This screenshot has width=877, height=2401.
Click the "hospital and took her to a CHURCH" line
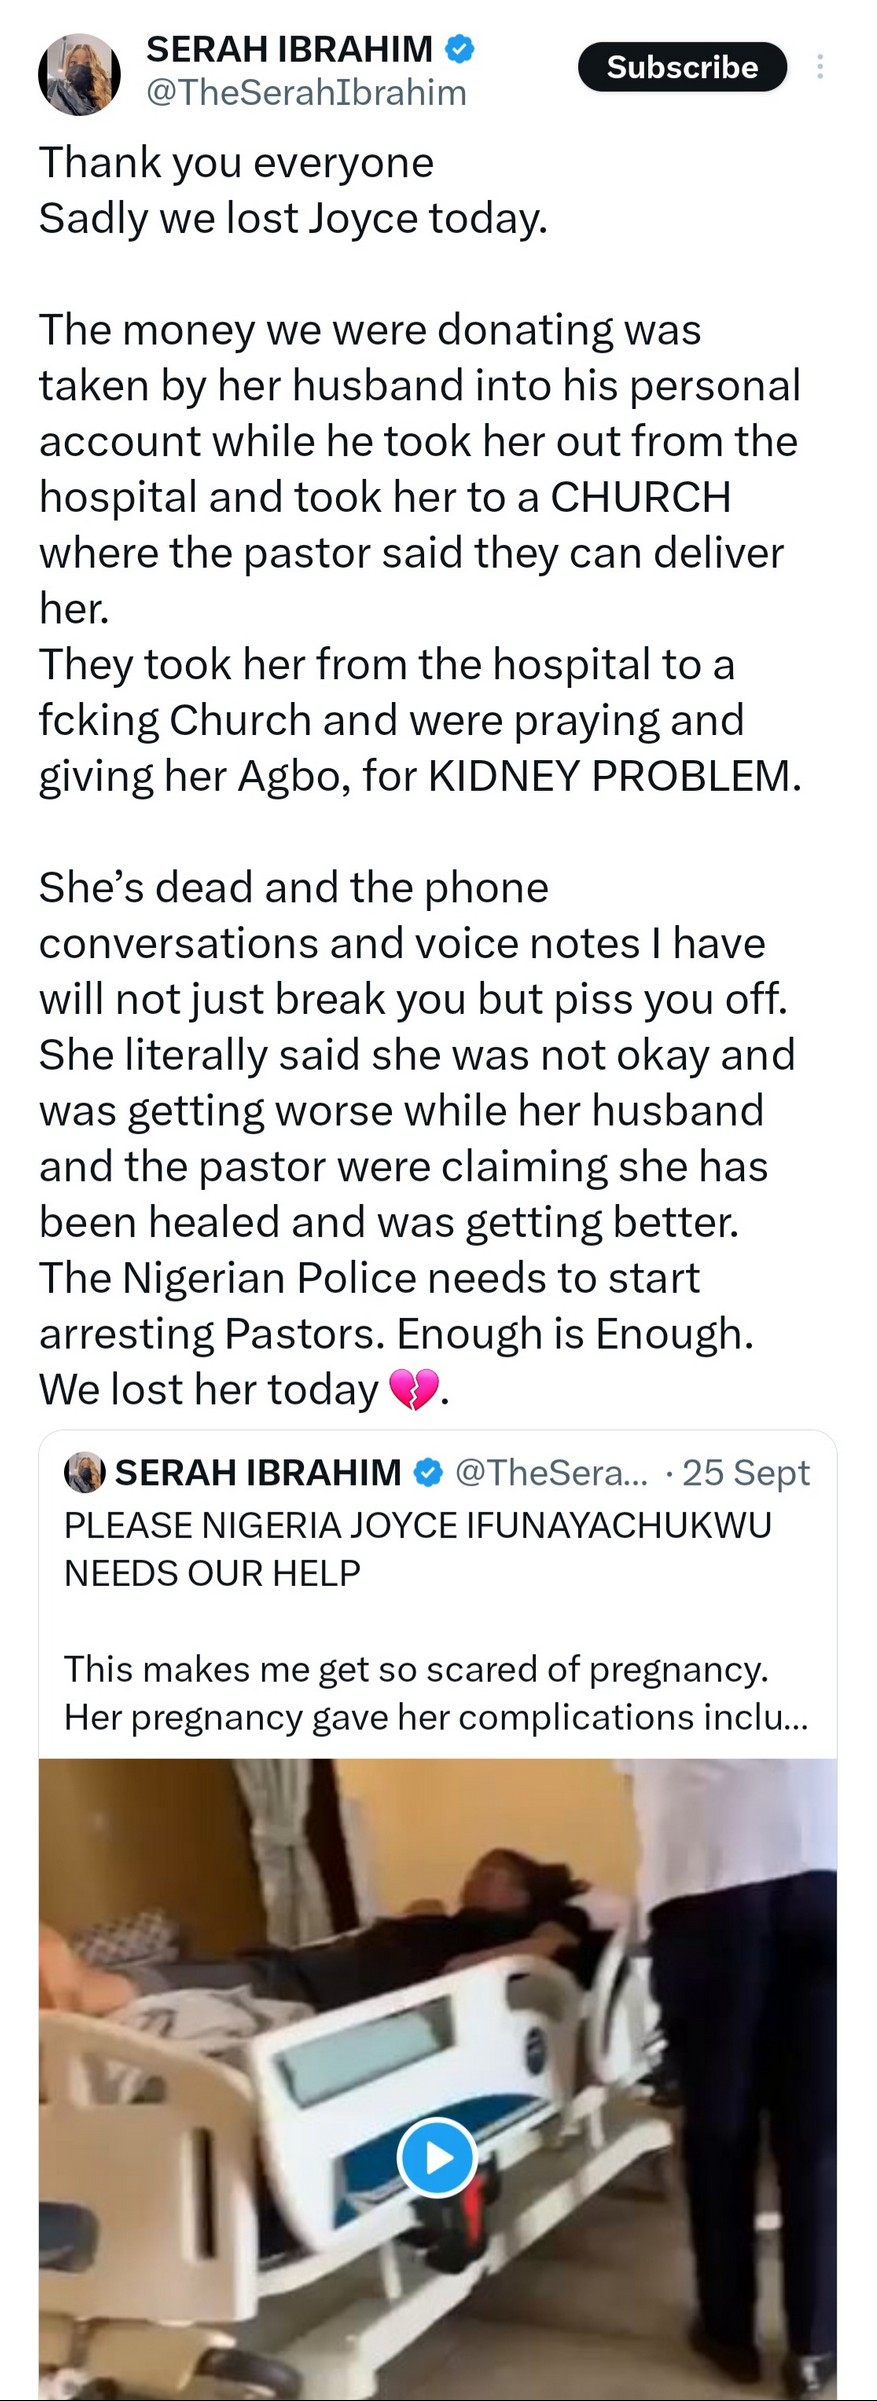click(385, 497)
